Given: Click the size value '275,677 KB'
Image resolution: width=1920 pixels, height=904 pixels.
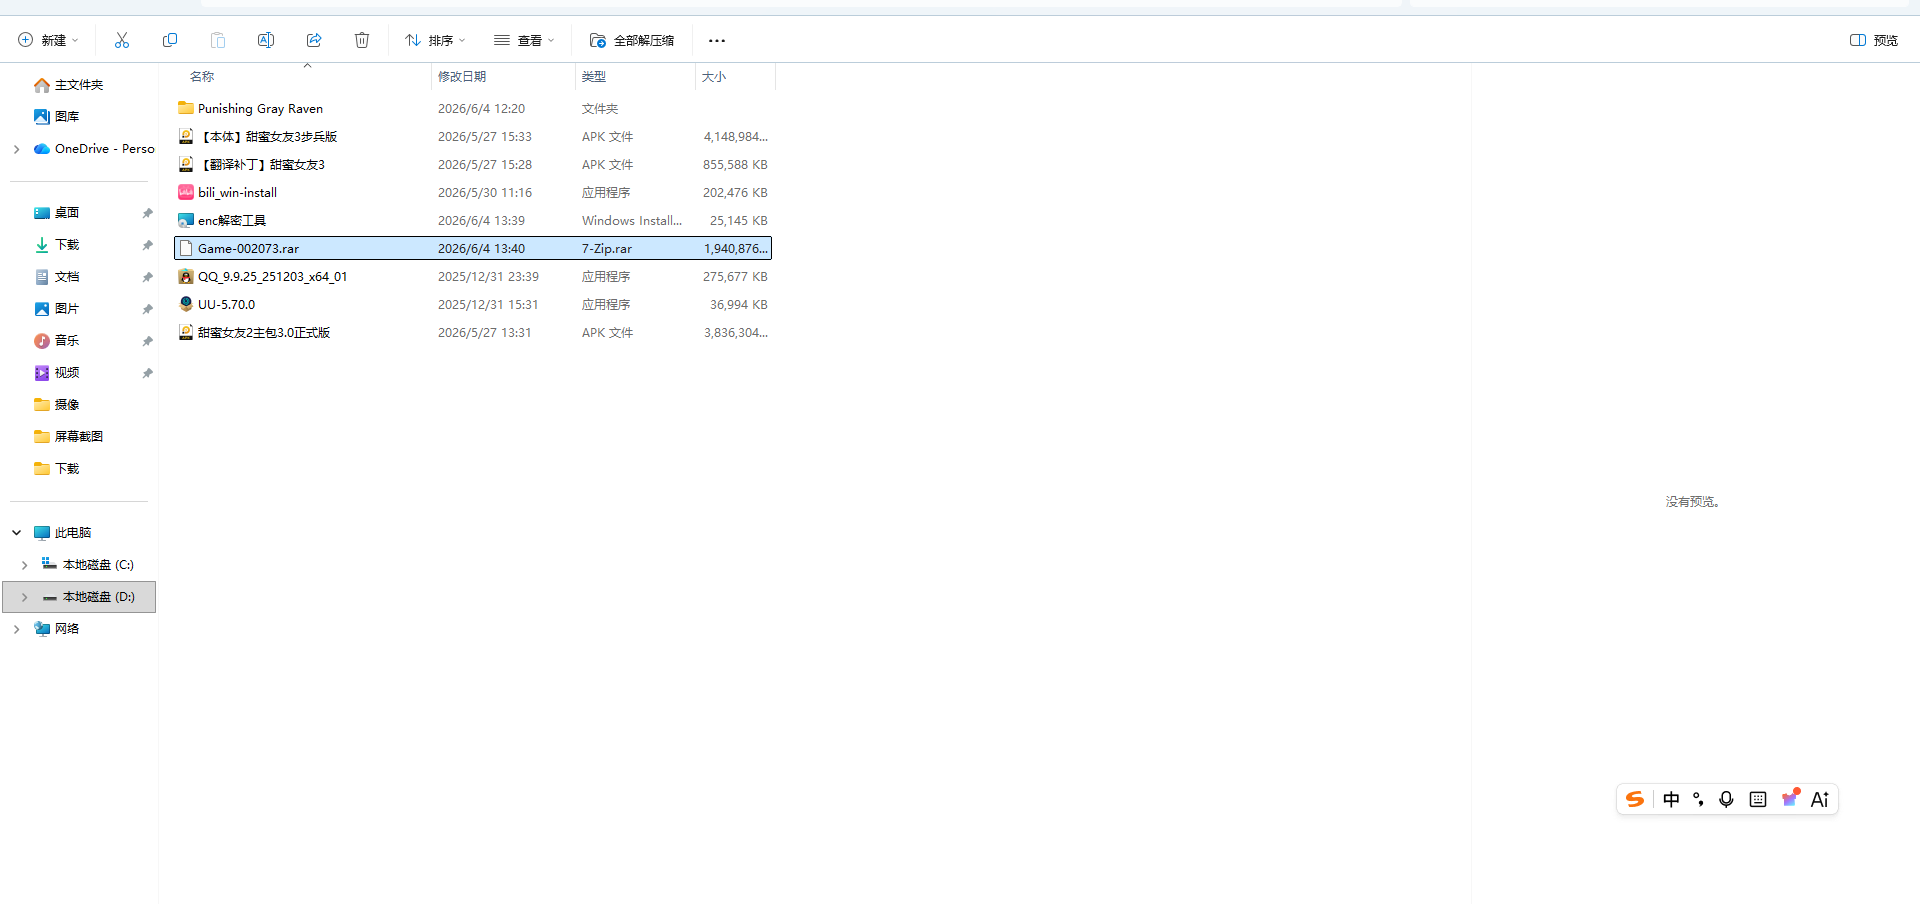Looking at the screenshot, I should pos(735,276).
